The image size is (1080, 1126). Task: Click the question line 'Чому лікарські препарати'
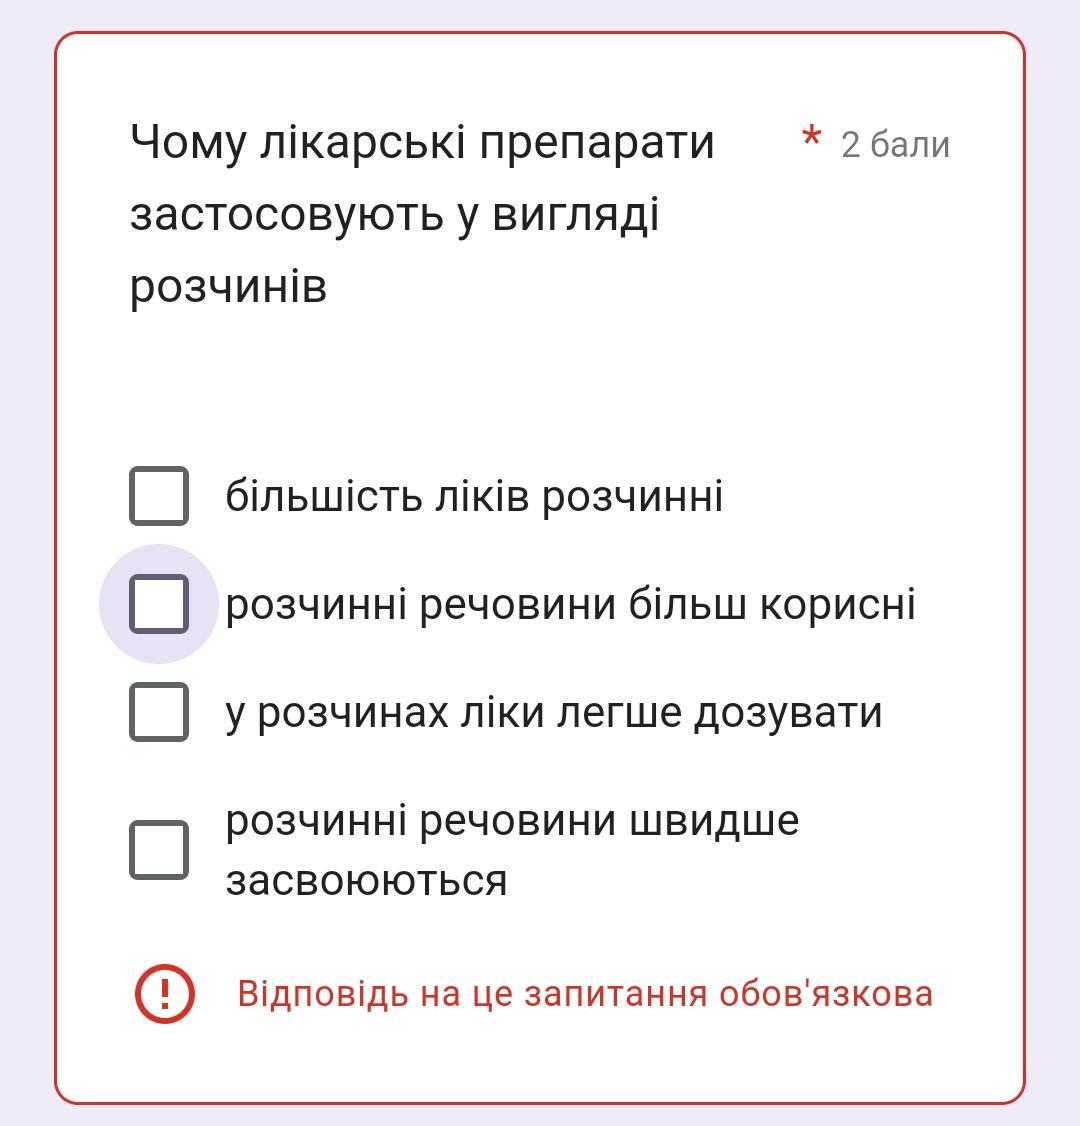point(422,142)
